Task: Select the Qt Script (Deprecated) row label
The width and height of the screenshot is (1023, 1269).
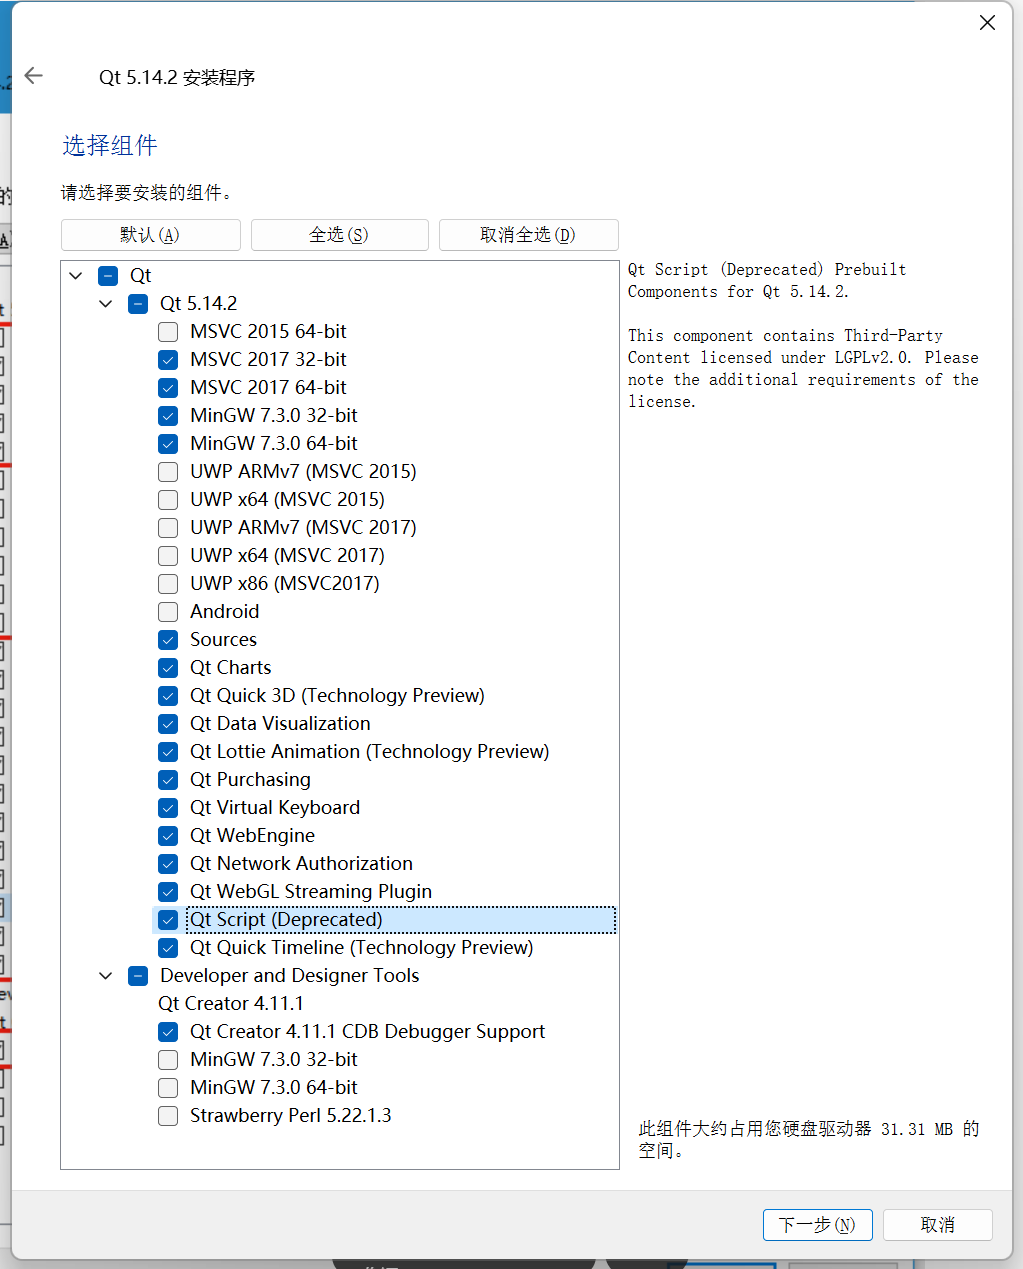Action: (287, 919)
